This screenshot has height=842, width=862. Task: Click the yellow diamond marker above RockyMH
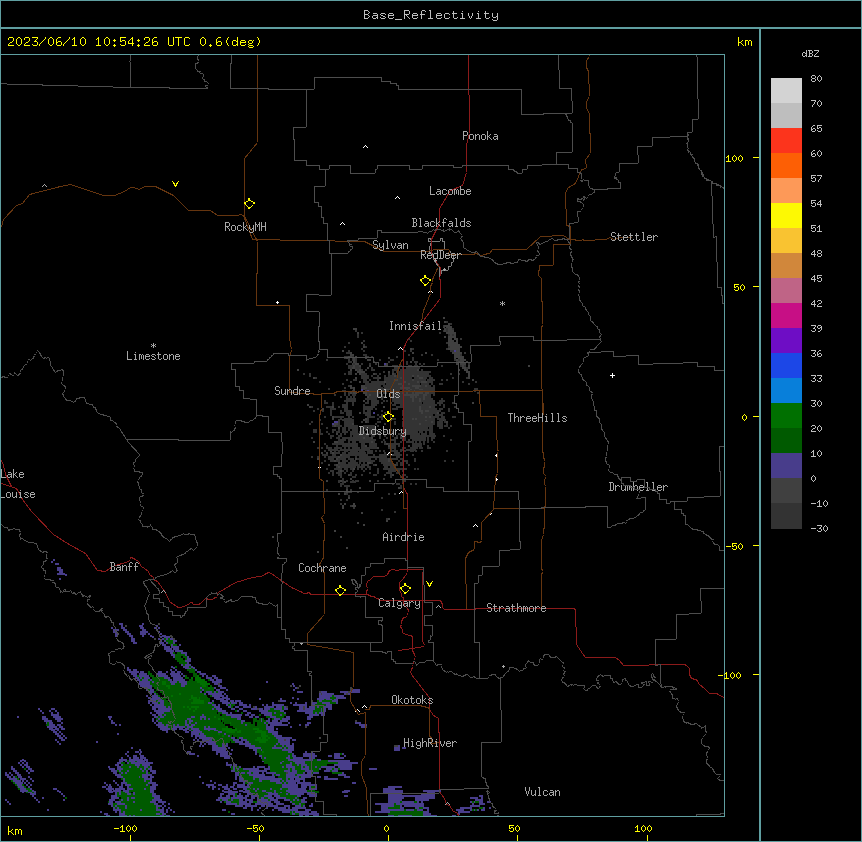click(x=249, y=203)
